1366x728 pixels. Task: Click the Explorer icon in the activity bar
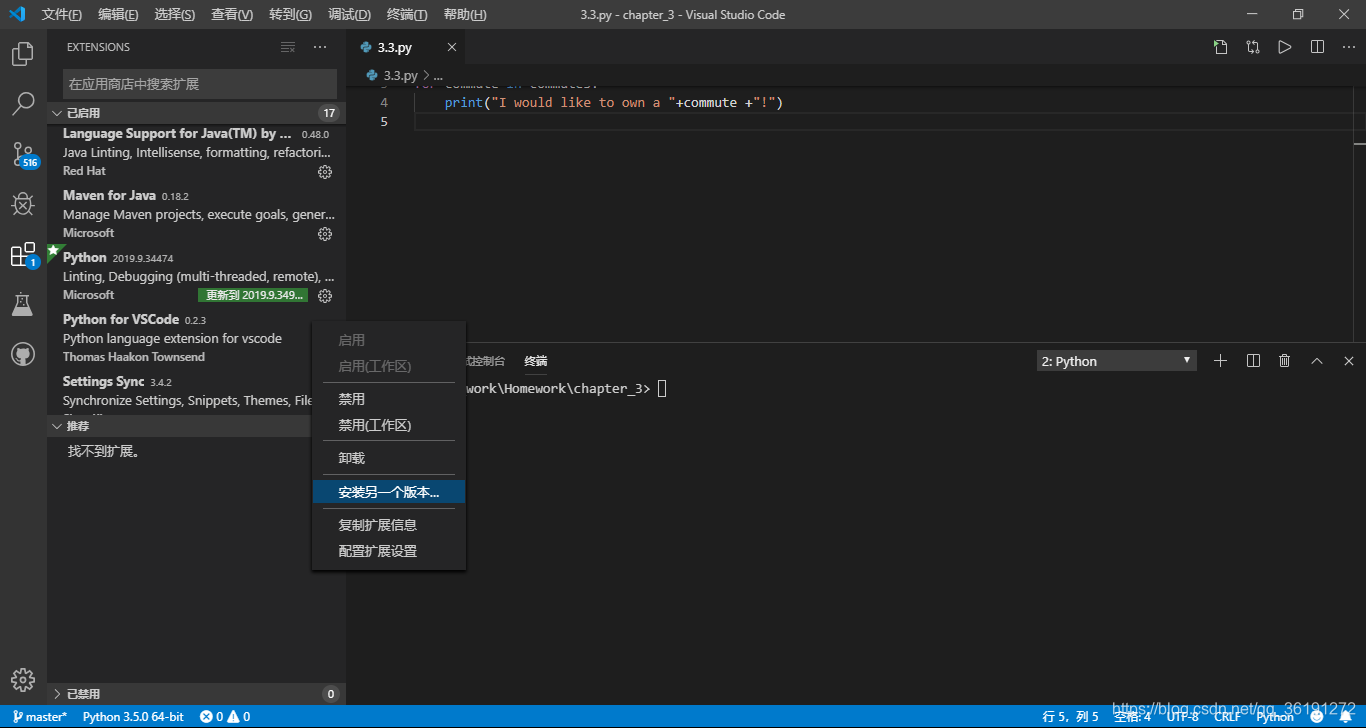(23, 55)
